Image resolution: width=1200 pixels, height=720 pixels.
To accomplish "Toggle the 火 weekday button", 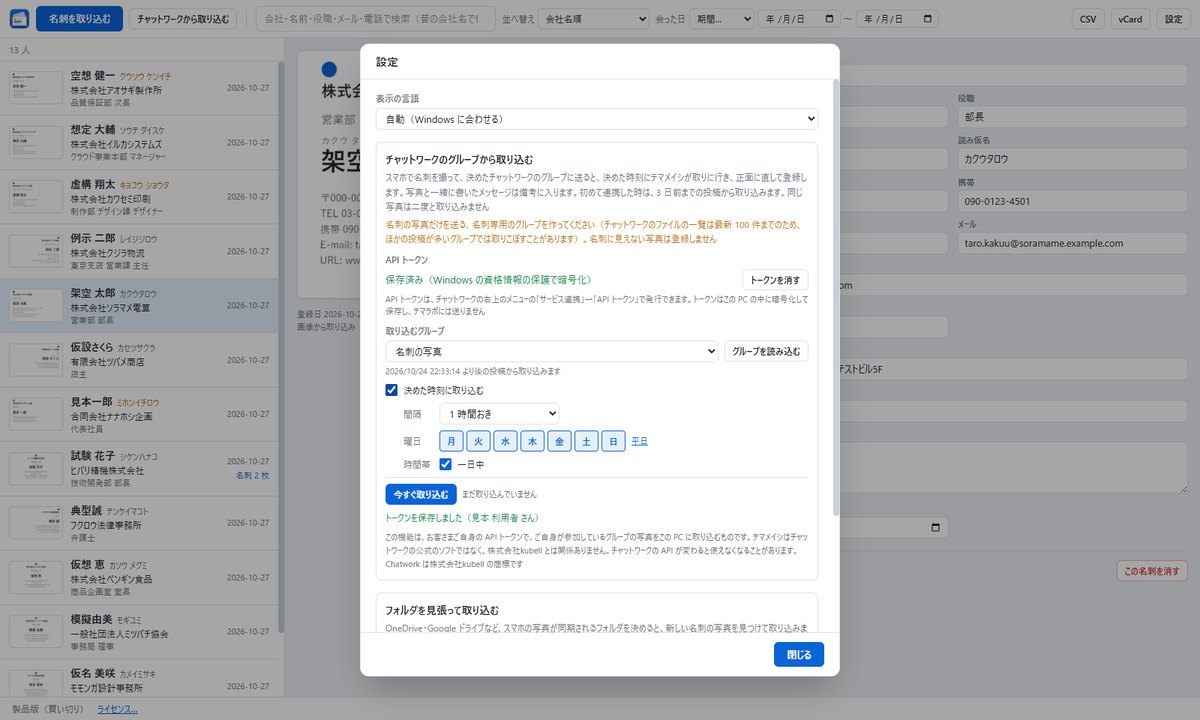I will point(478,440).
